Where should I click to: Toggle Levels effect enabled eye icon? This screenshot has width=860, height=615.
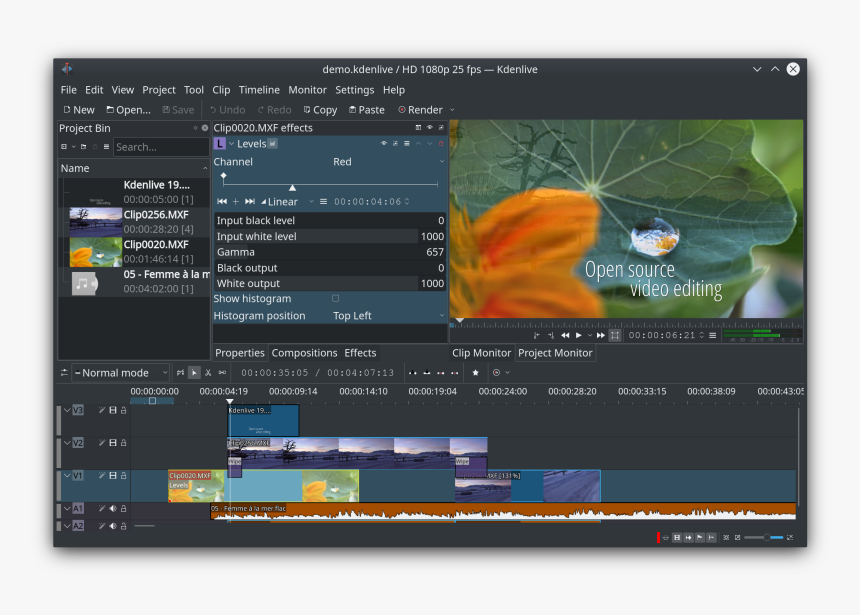[384, 144]
